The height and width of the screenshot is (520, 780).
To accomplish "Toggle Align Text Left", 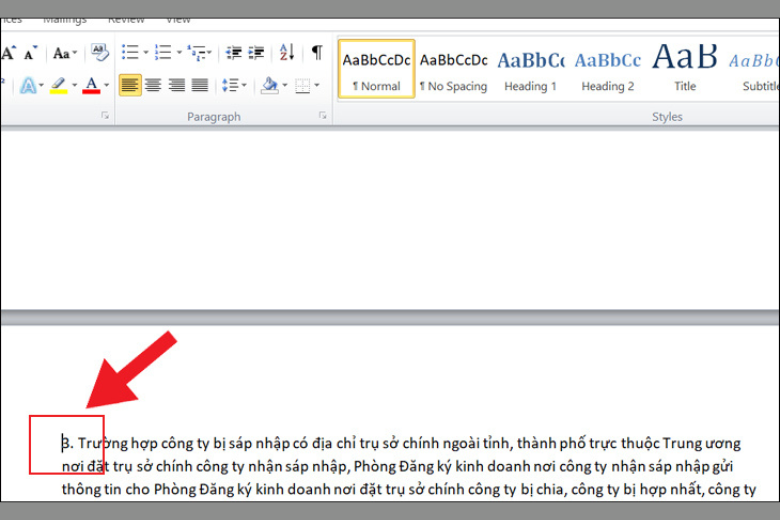I will (130, 85).
